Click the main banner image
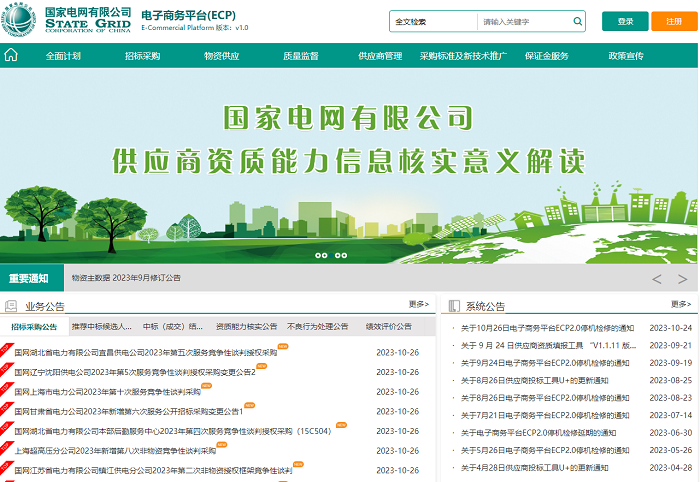 pos(349,166)
